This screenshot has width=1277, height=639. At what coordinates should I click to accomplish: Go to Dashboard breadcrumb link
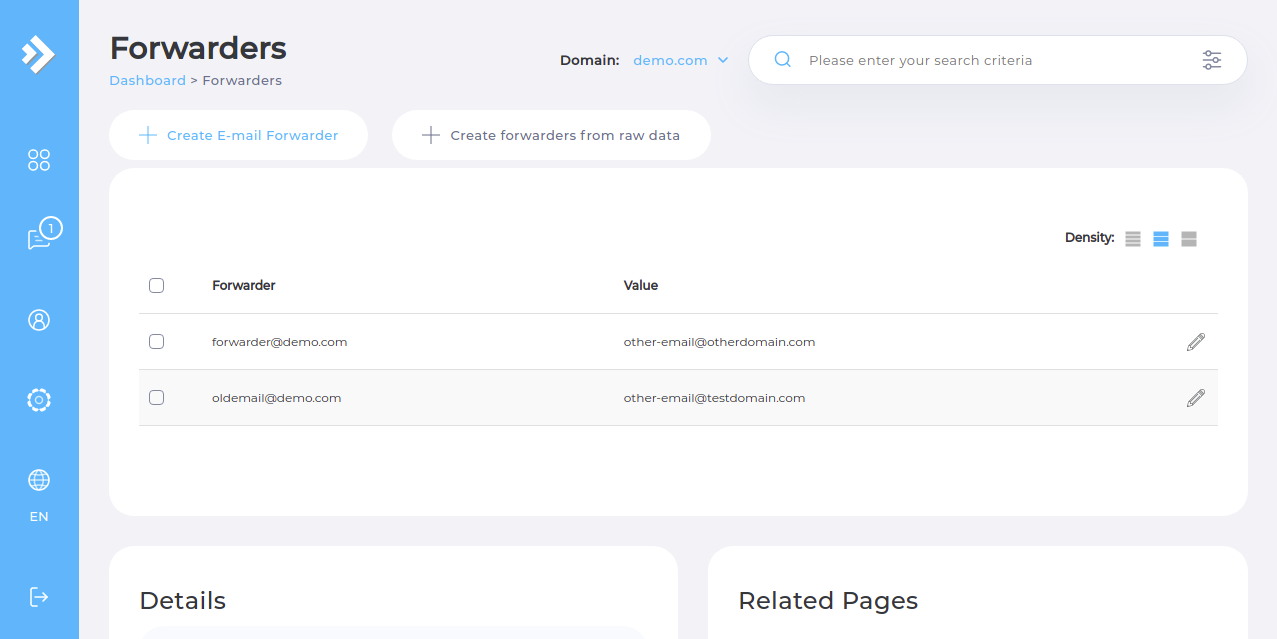[147, 80]
